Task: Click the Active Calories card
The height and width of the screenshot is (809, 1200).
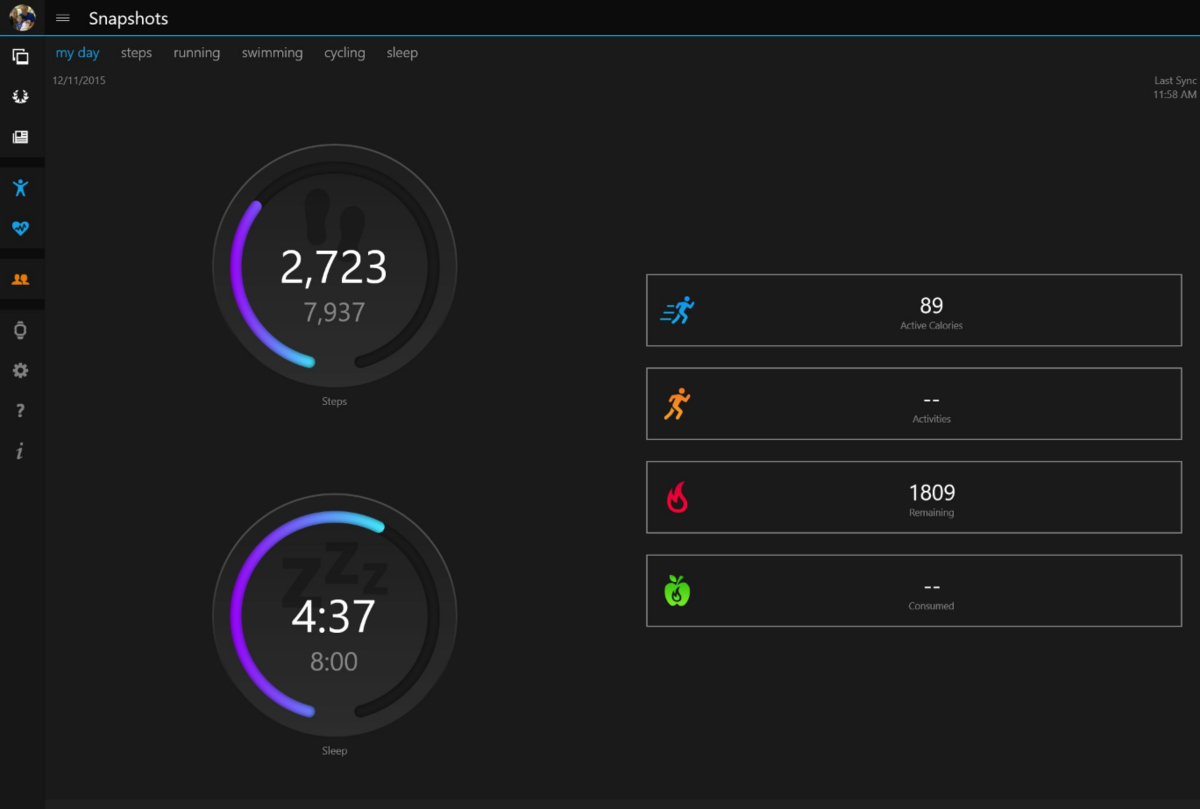Action: 913,311
